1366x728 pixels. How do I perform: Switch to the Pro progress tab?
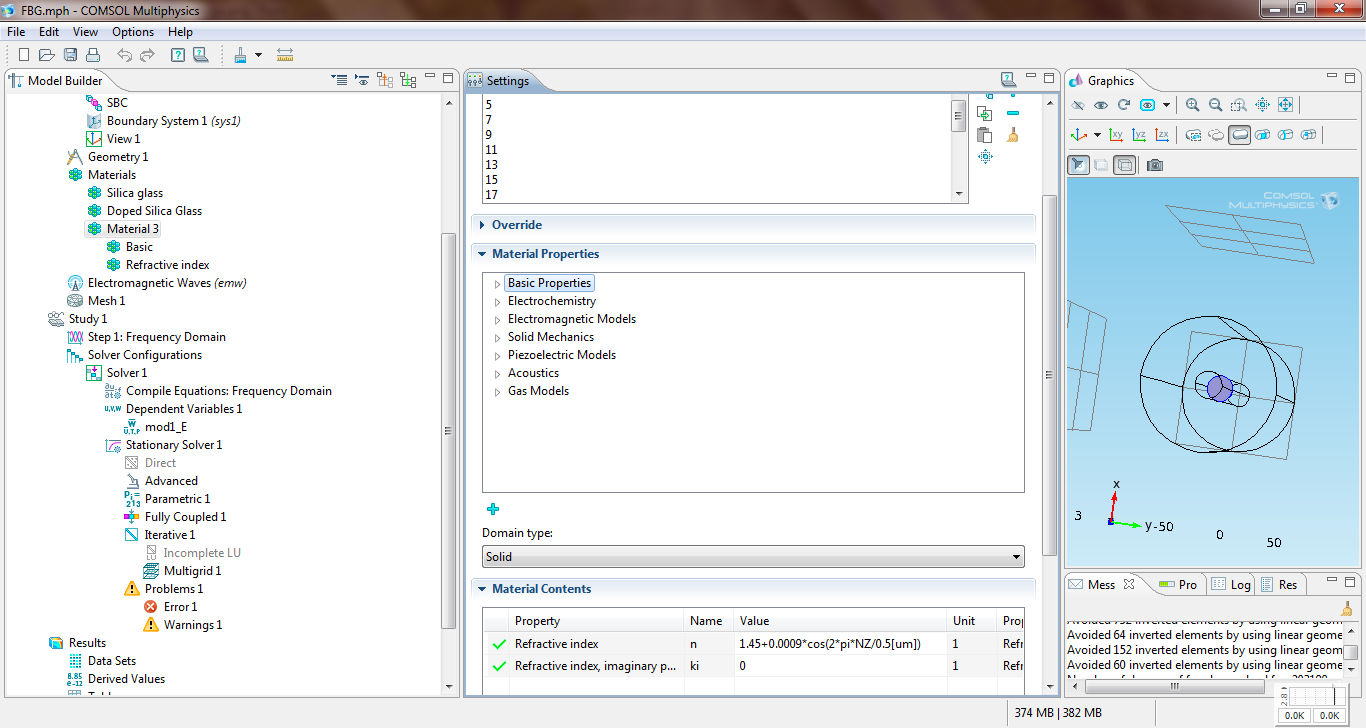pos(1177,584)
